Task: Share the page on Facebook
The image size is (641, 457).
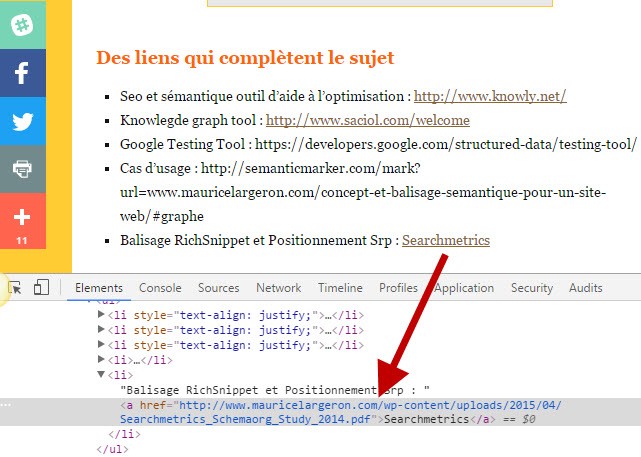Action: pyautogui.click(x=22, y=73)
